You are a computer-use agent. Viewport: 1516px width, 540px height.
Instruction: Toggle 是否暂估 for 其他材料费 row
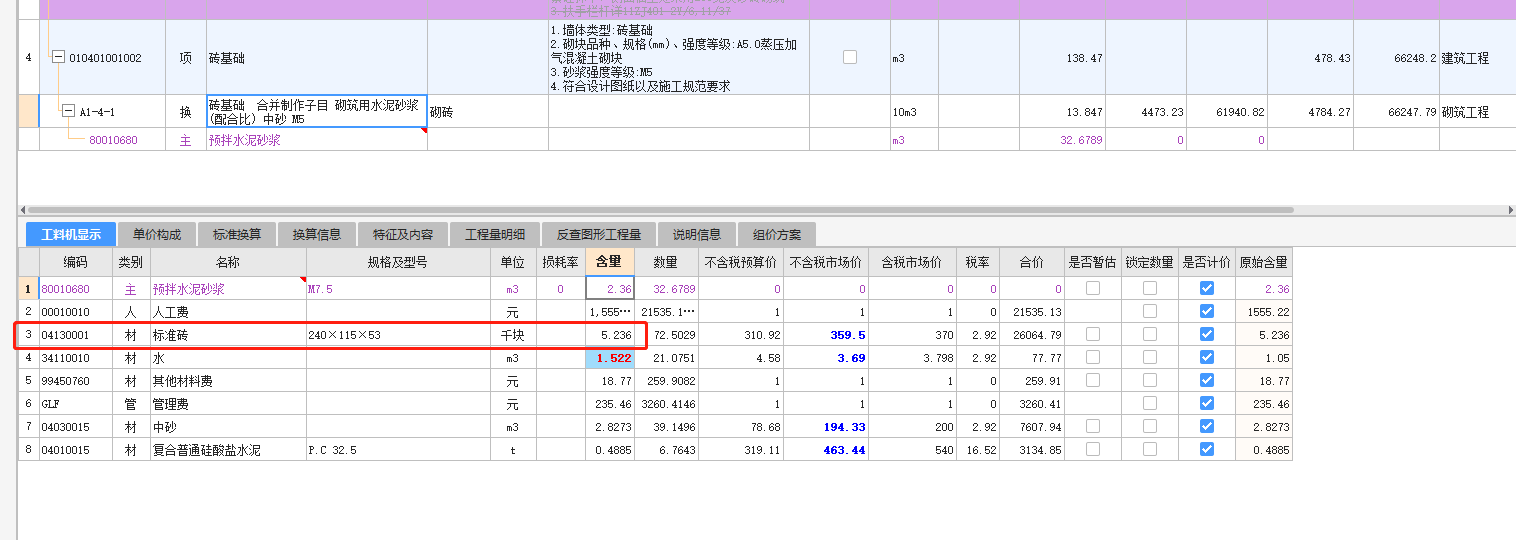(x=1093, y=380)
